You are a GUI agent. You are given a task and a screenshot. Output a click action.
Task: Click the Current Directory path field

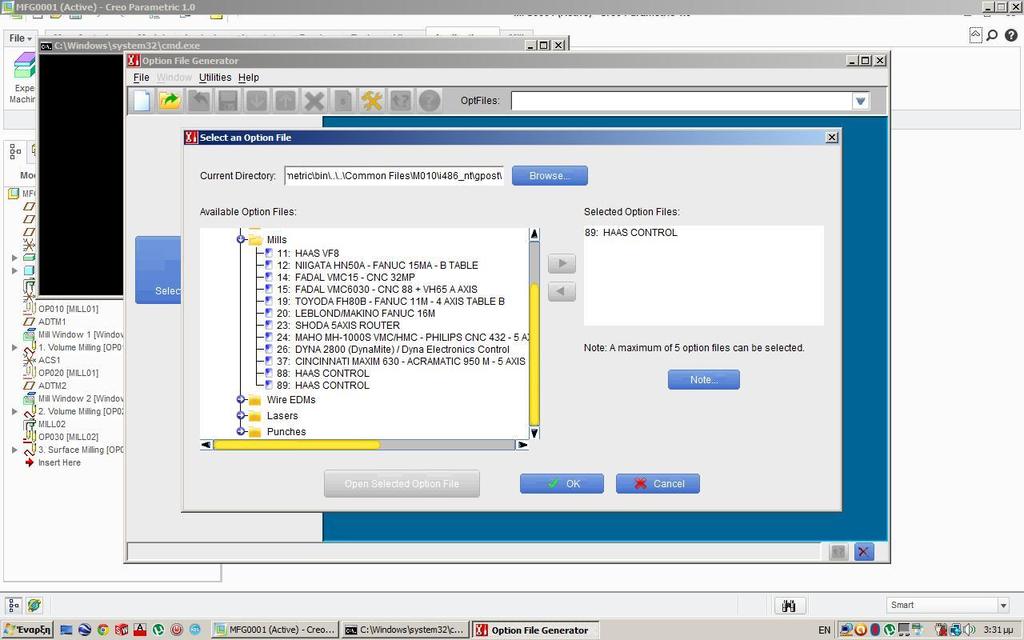(x=394, y=176)
